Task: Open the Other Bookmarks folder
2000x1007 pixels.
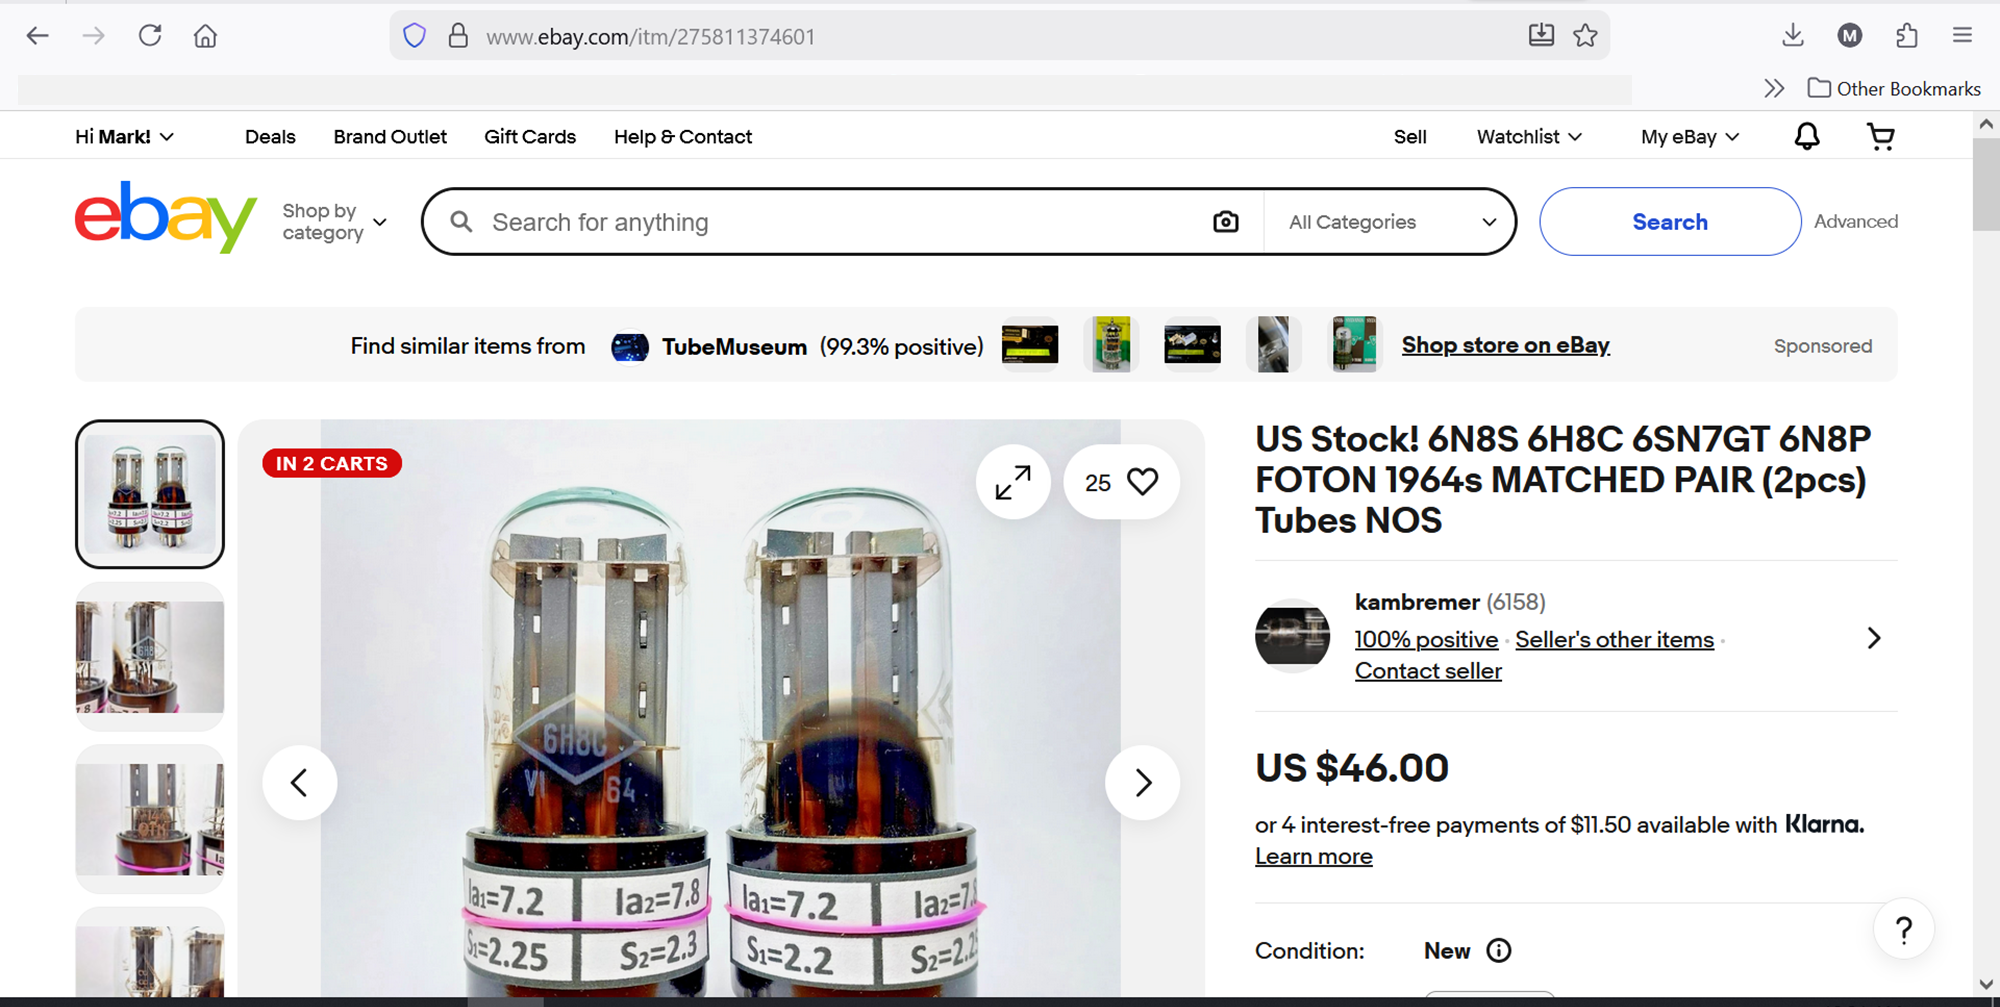Action: [1894, 89]
